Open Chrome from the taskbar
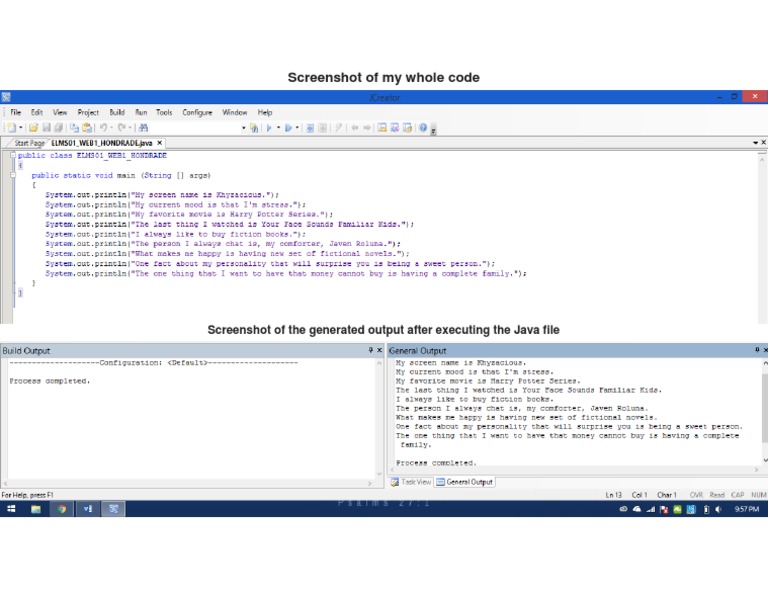 [62, 509]
